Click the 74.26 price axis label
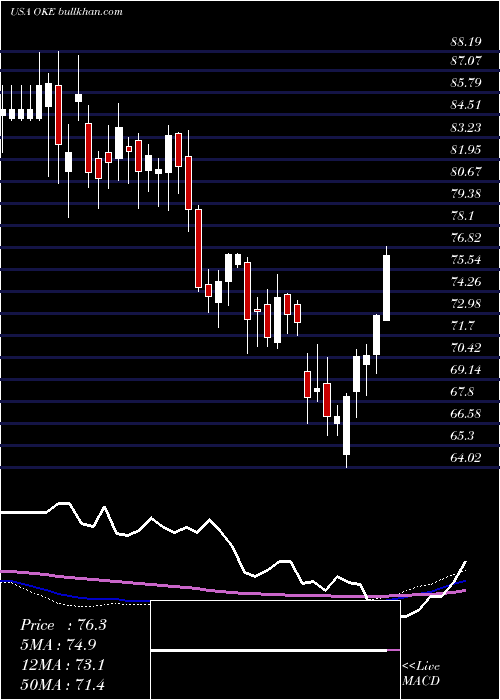The height and width of the screenshot is (700, 500). click(x=466, y=282)
